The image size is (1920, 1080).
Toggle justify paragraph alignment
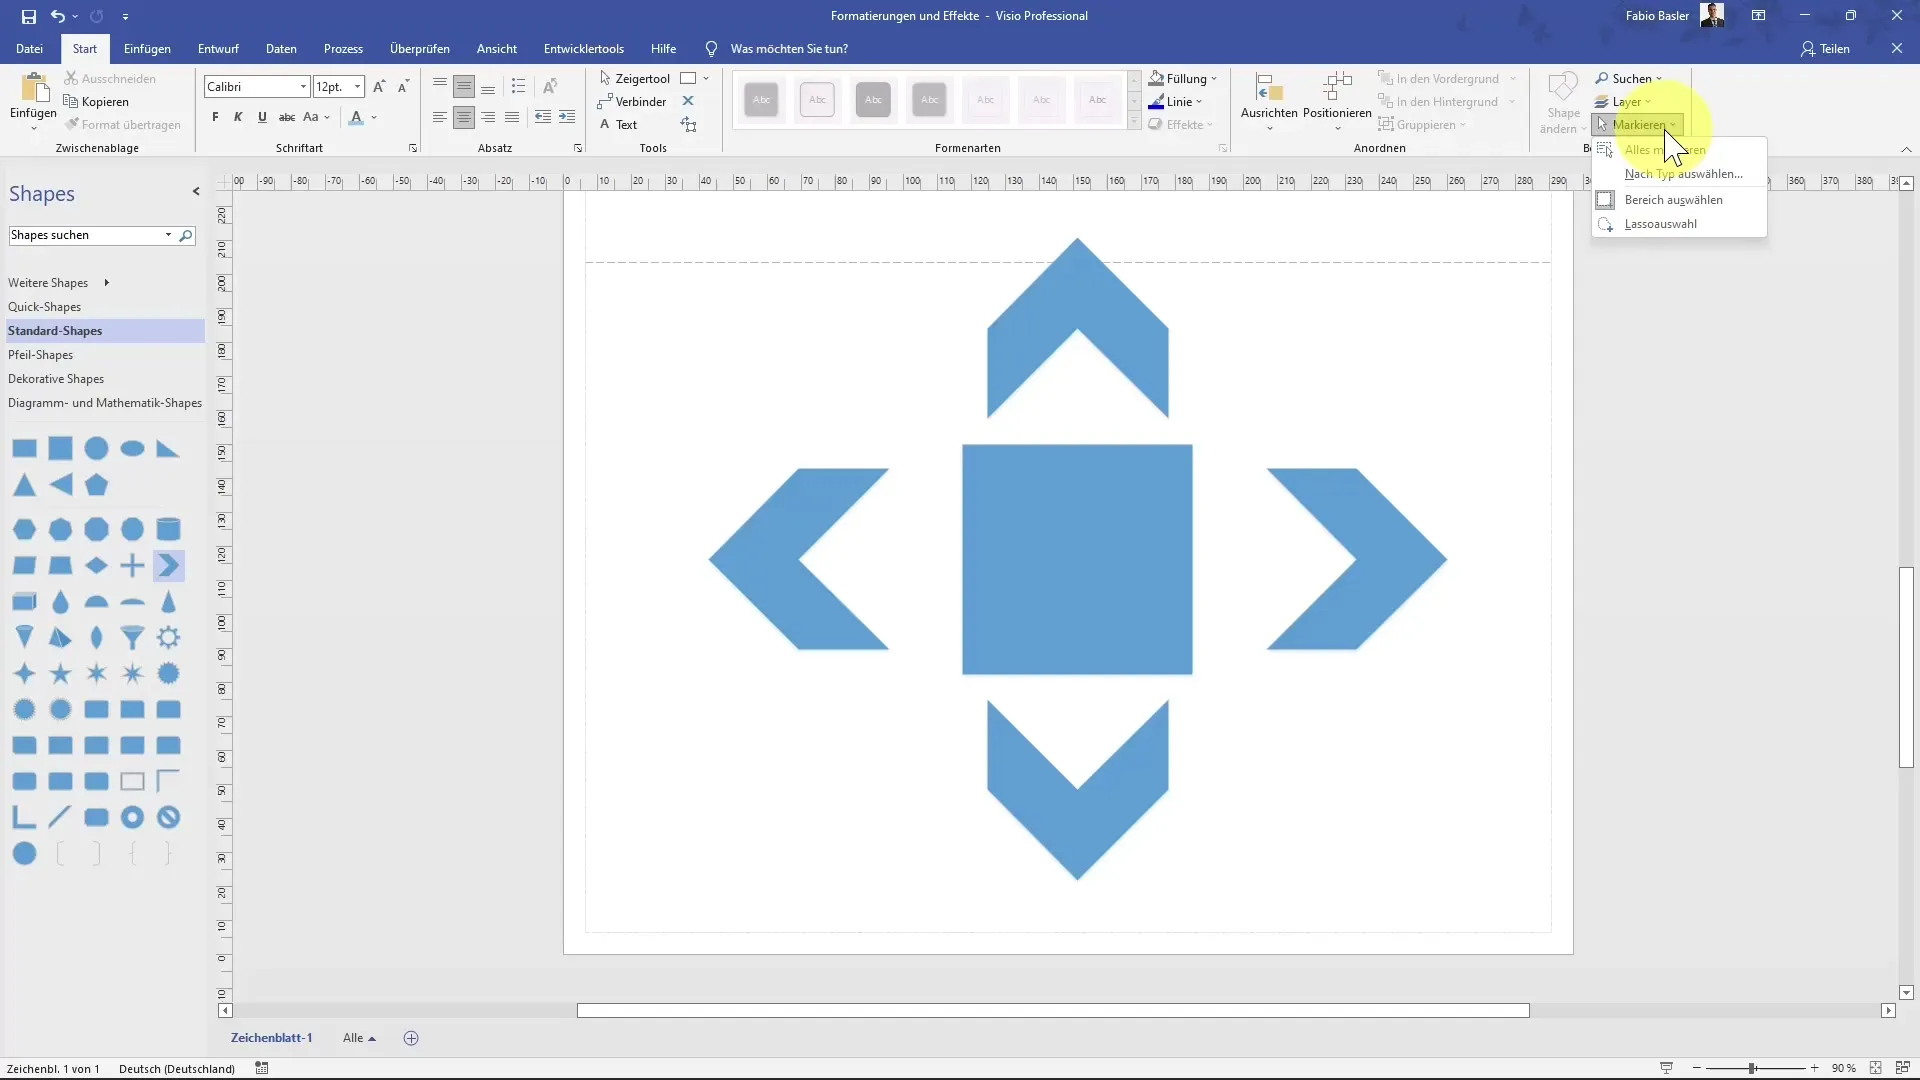click(x=512, y=117)
